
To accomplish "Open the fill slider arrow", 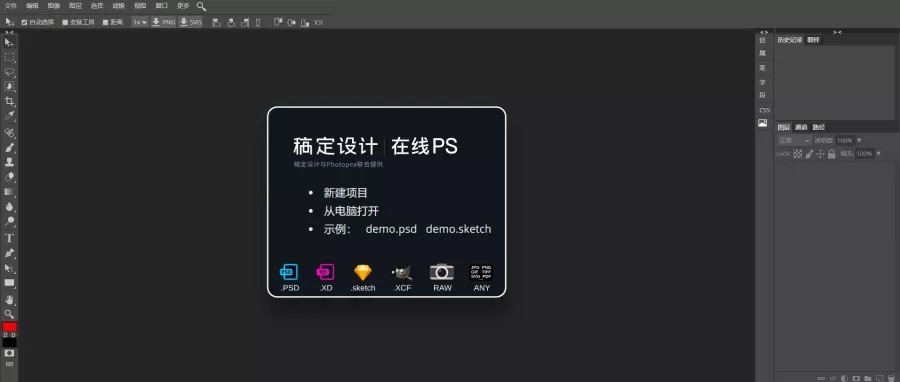I will pos(878,154).
